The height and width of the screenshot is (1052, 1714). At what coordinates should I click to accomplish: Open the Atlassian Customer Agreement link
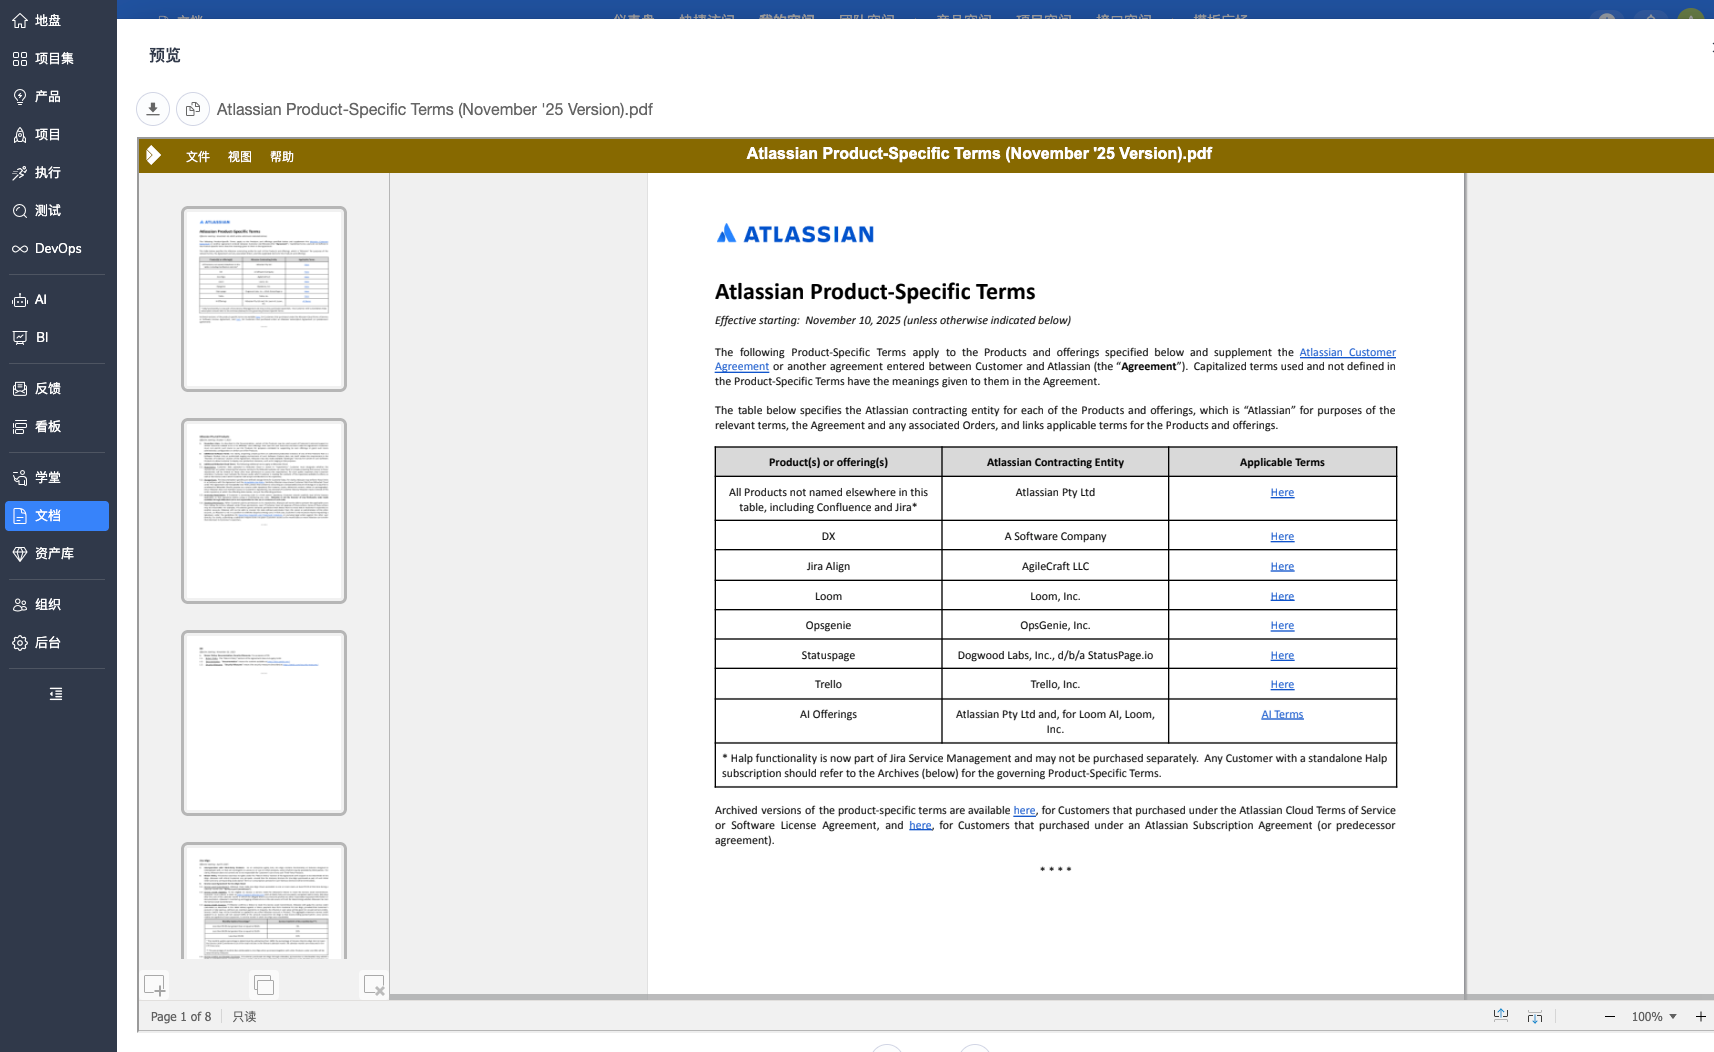pyautogui.click(x=1347, y=352)
